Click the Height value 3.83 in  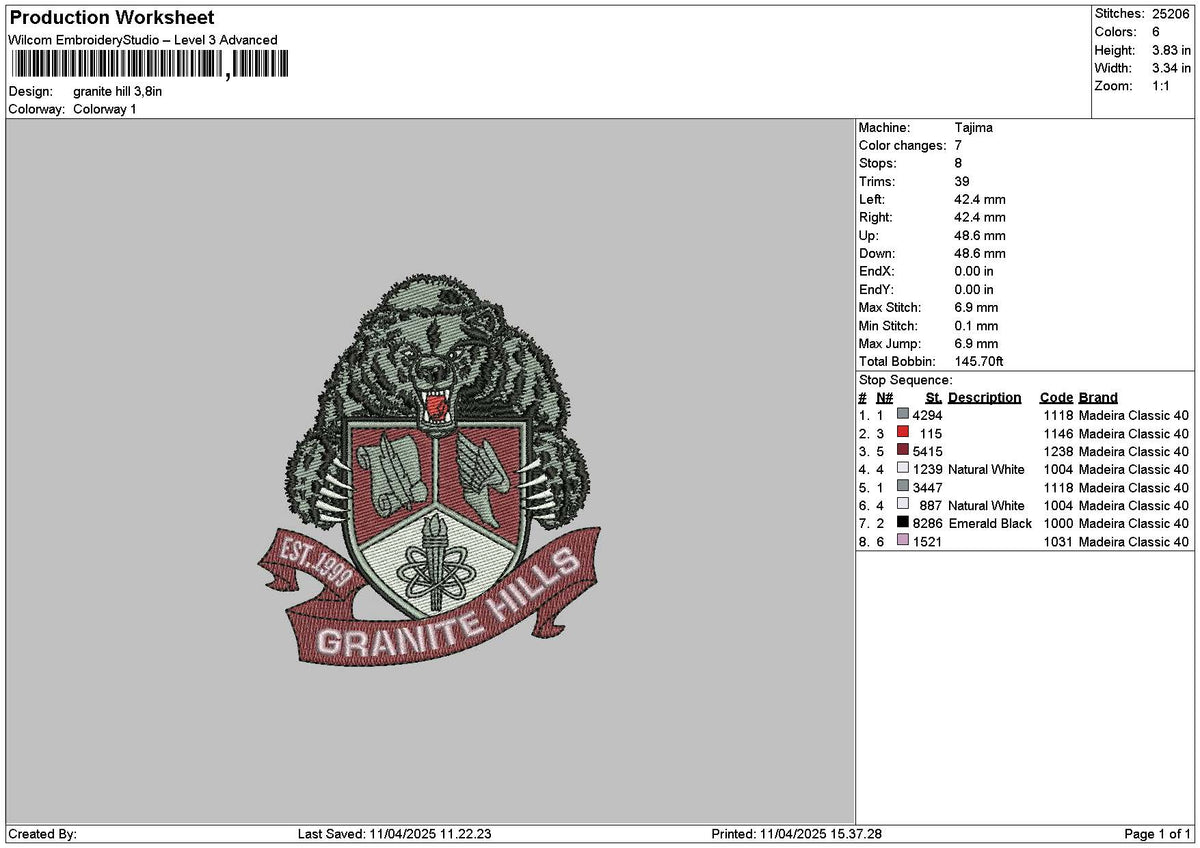click(x=1171, y=50)
